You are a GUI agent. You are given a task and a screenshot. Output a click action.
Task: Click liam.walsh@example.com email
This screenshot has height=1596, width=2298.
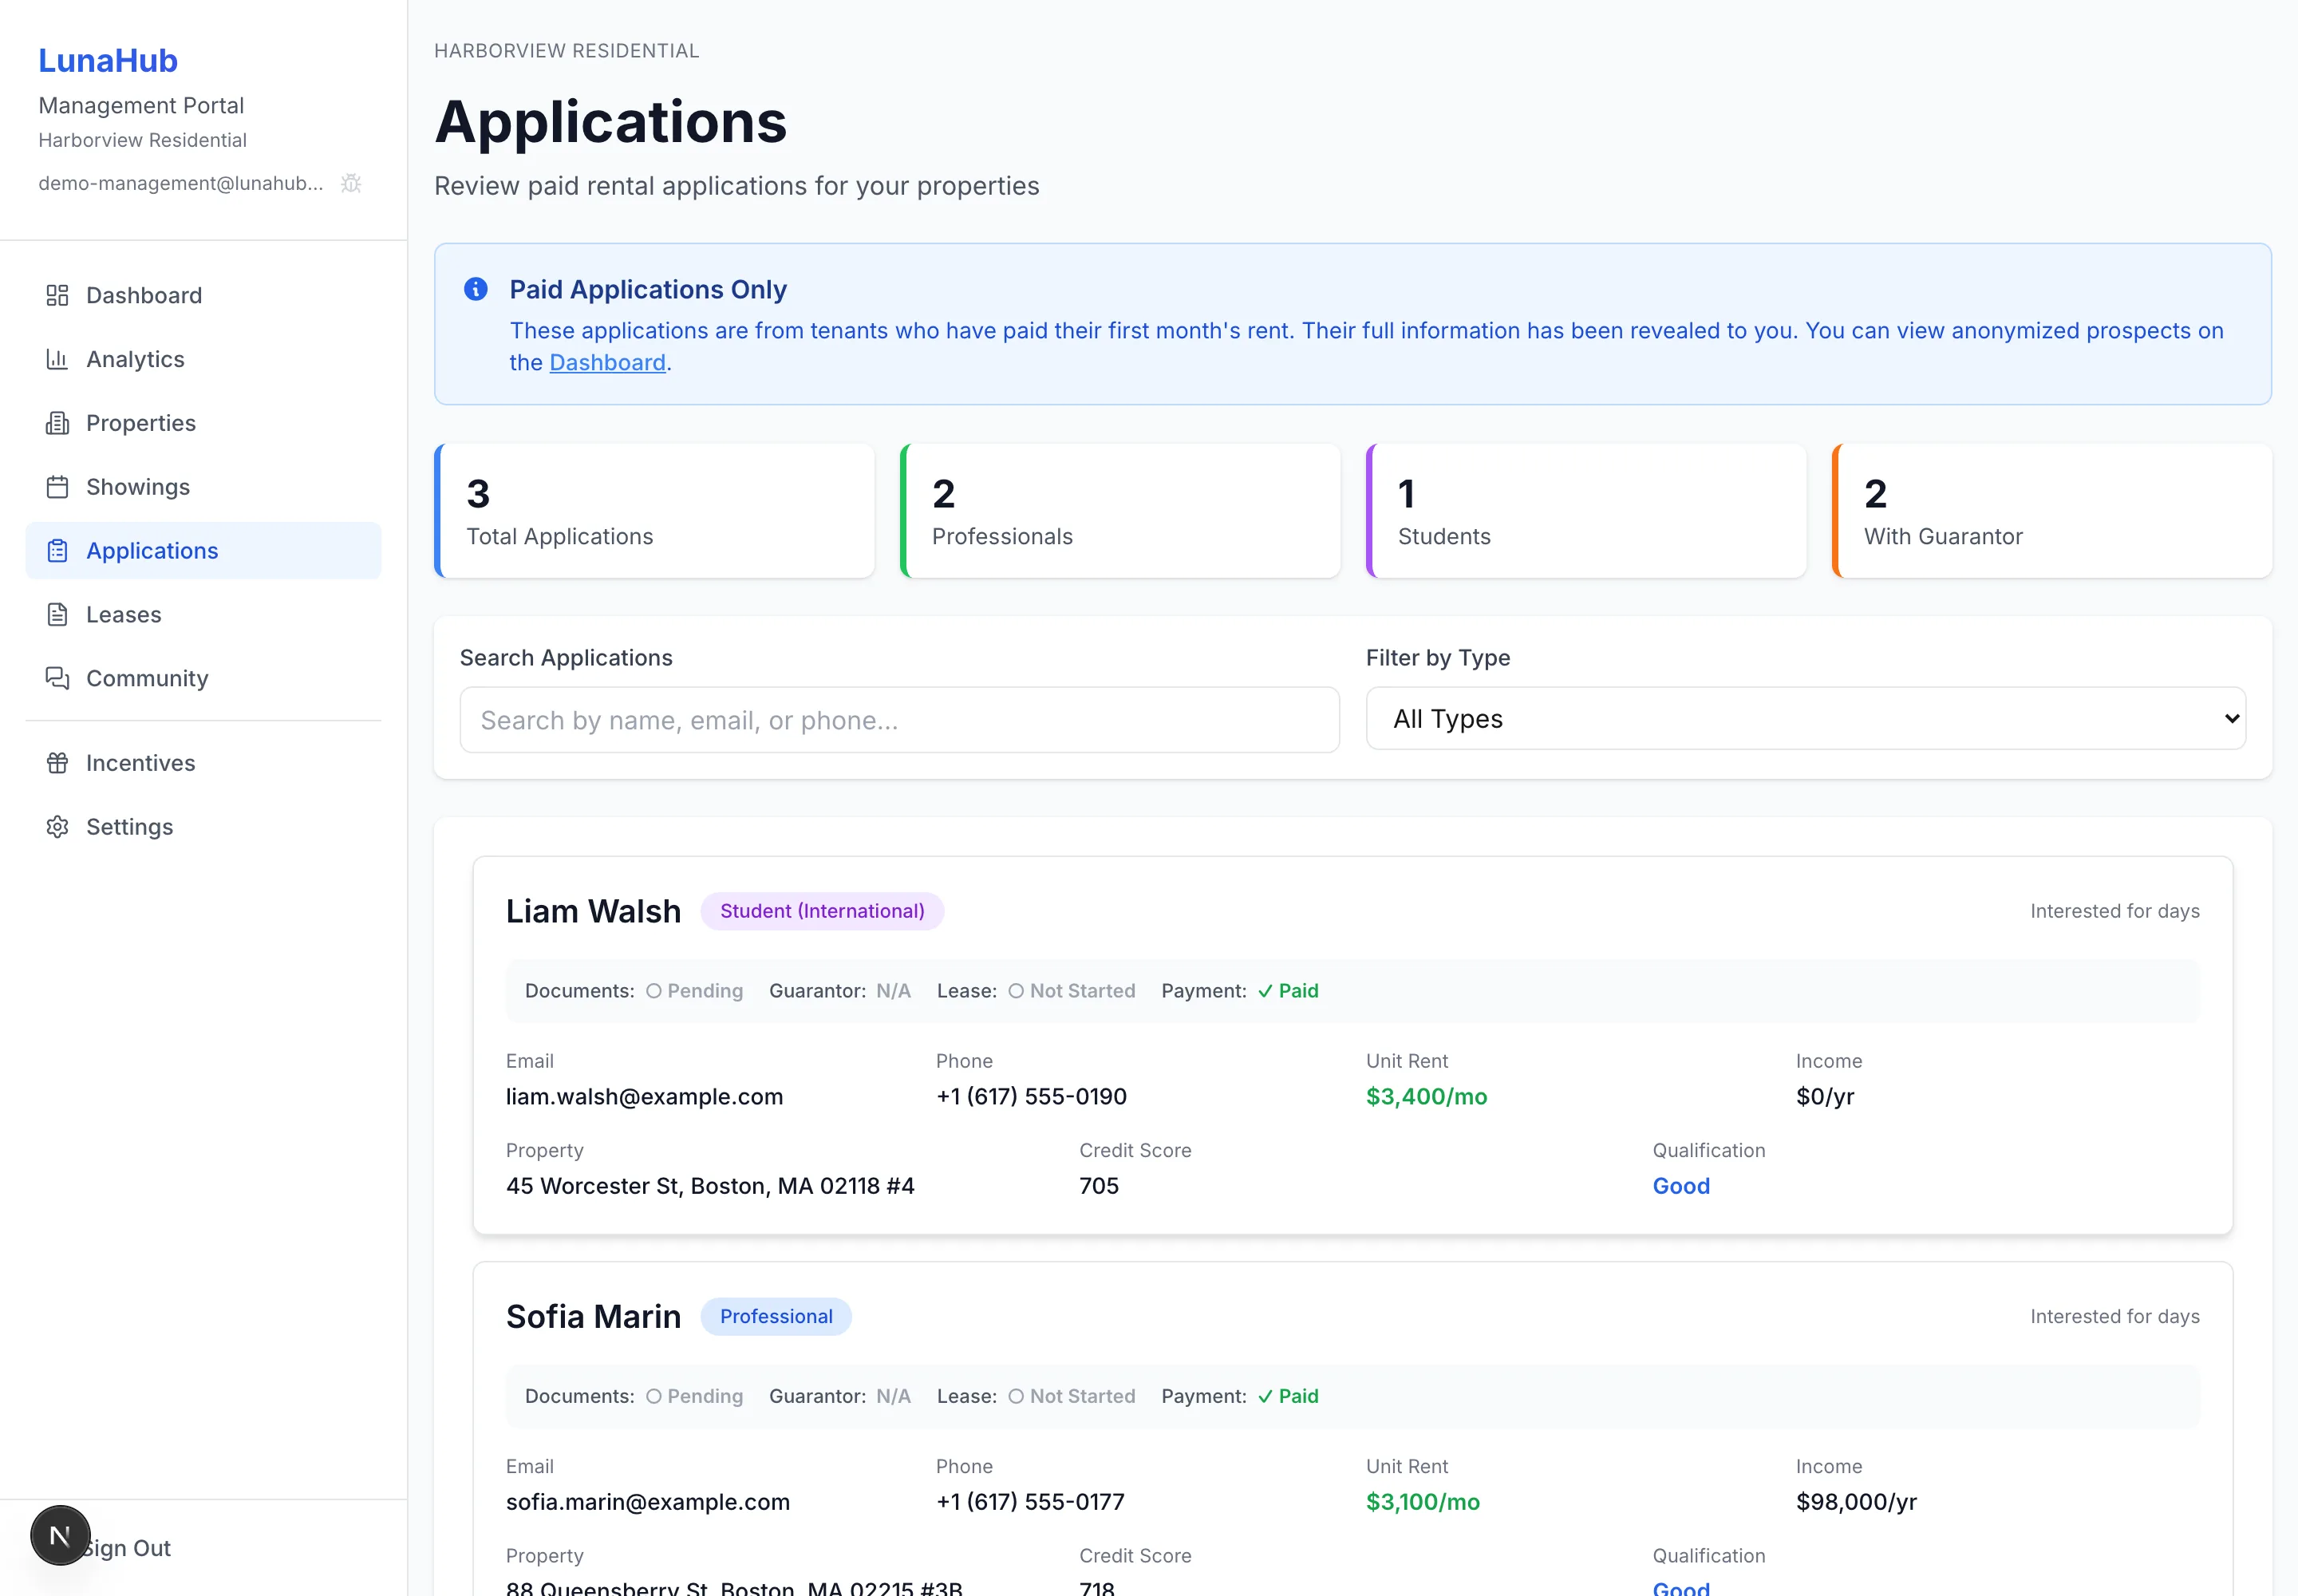[644, 1097]
